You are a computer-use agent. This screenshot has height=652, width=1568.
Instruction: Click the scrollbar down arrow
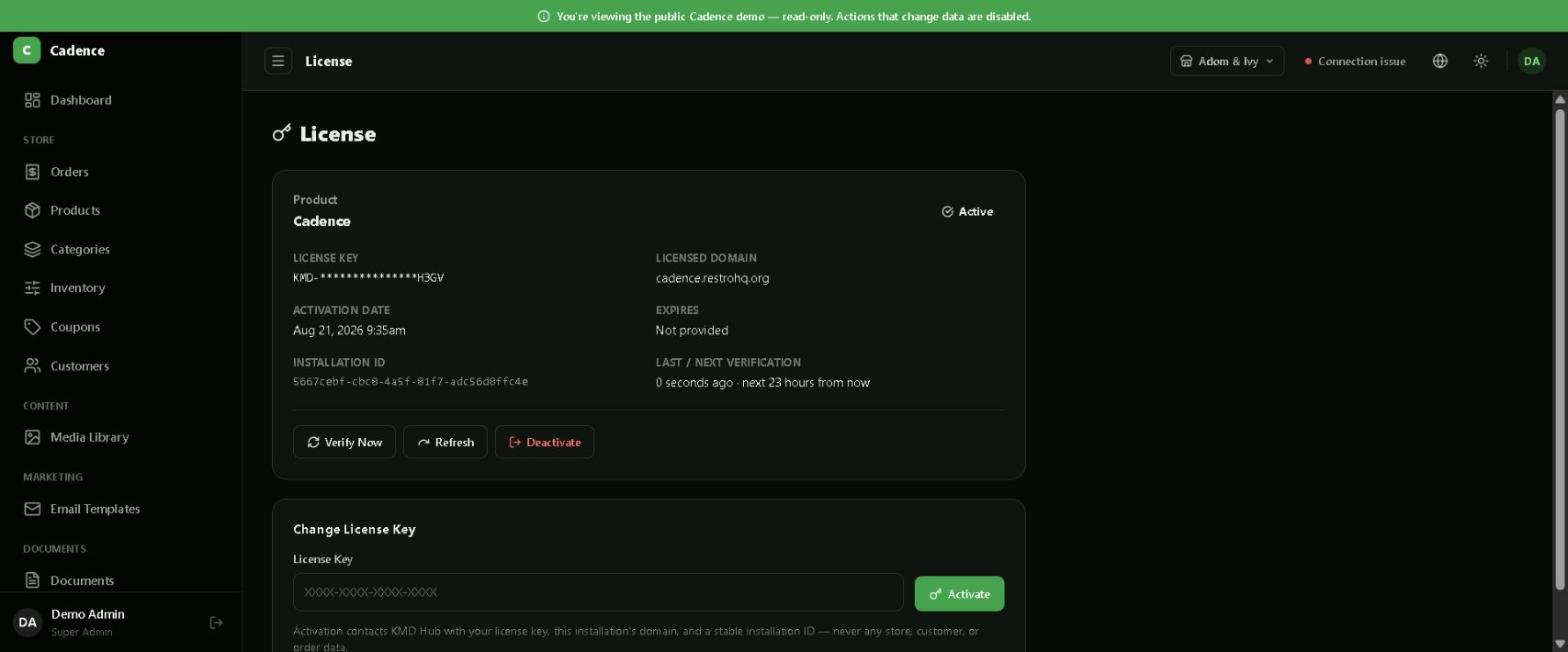pos(1559,644)
